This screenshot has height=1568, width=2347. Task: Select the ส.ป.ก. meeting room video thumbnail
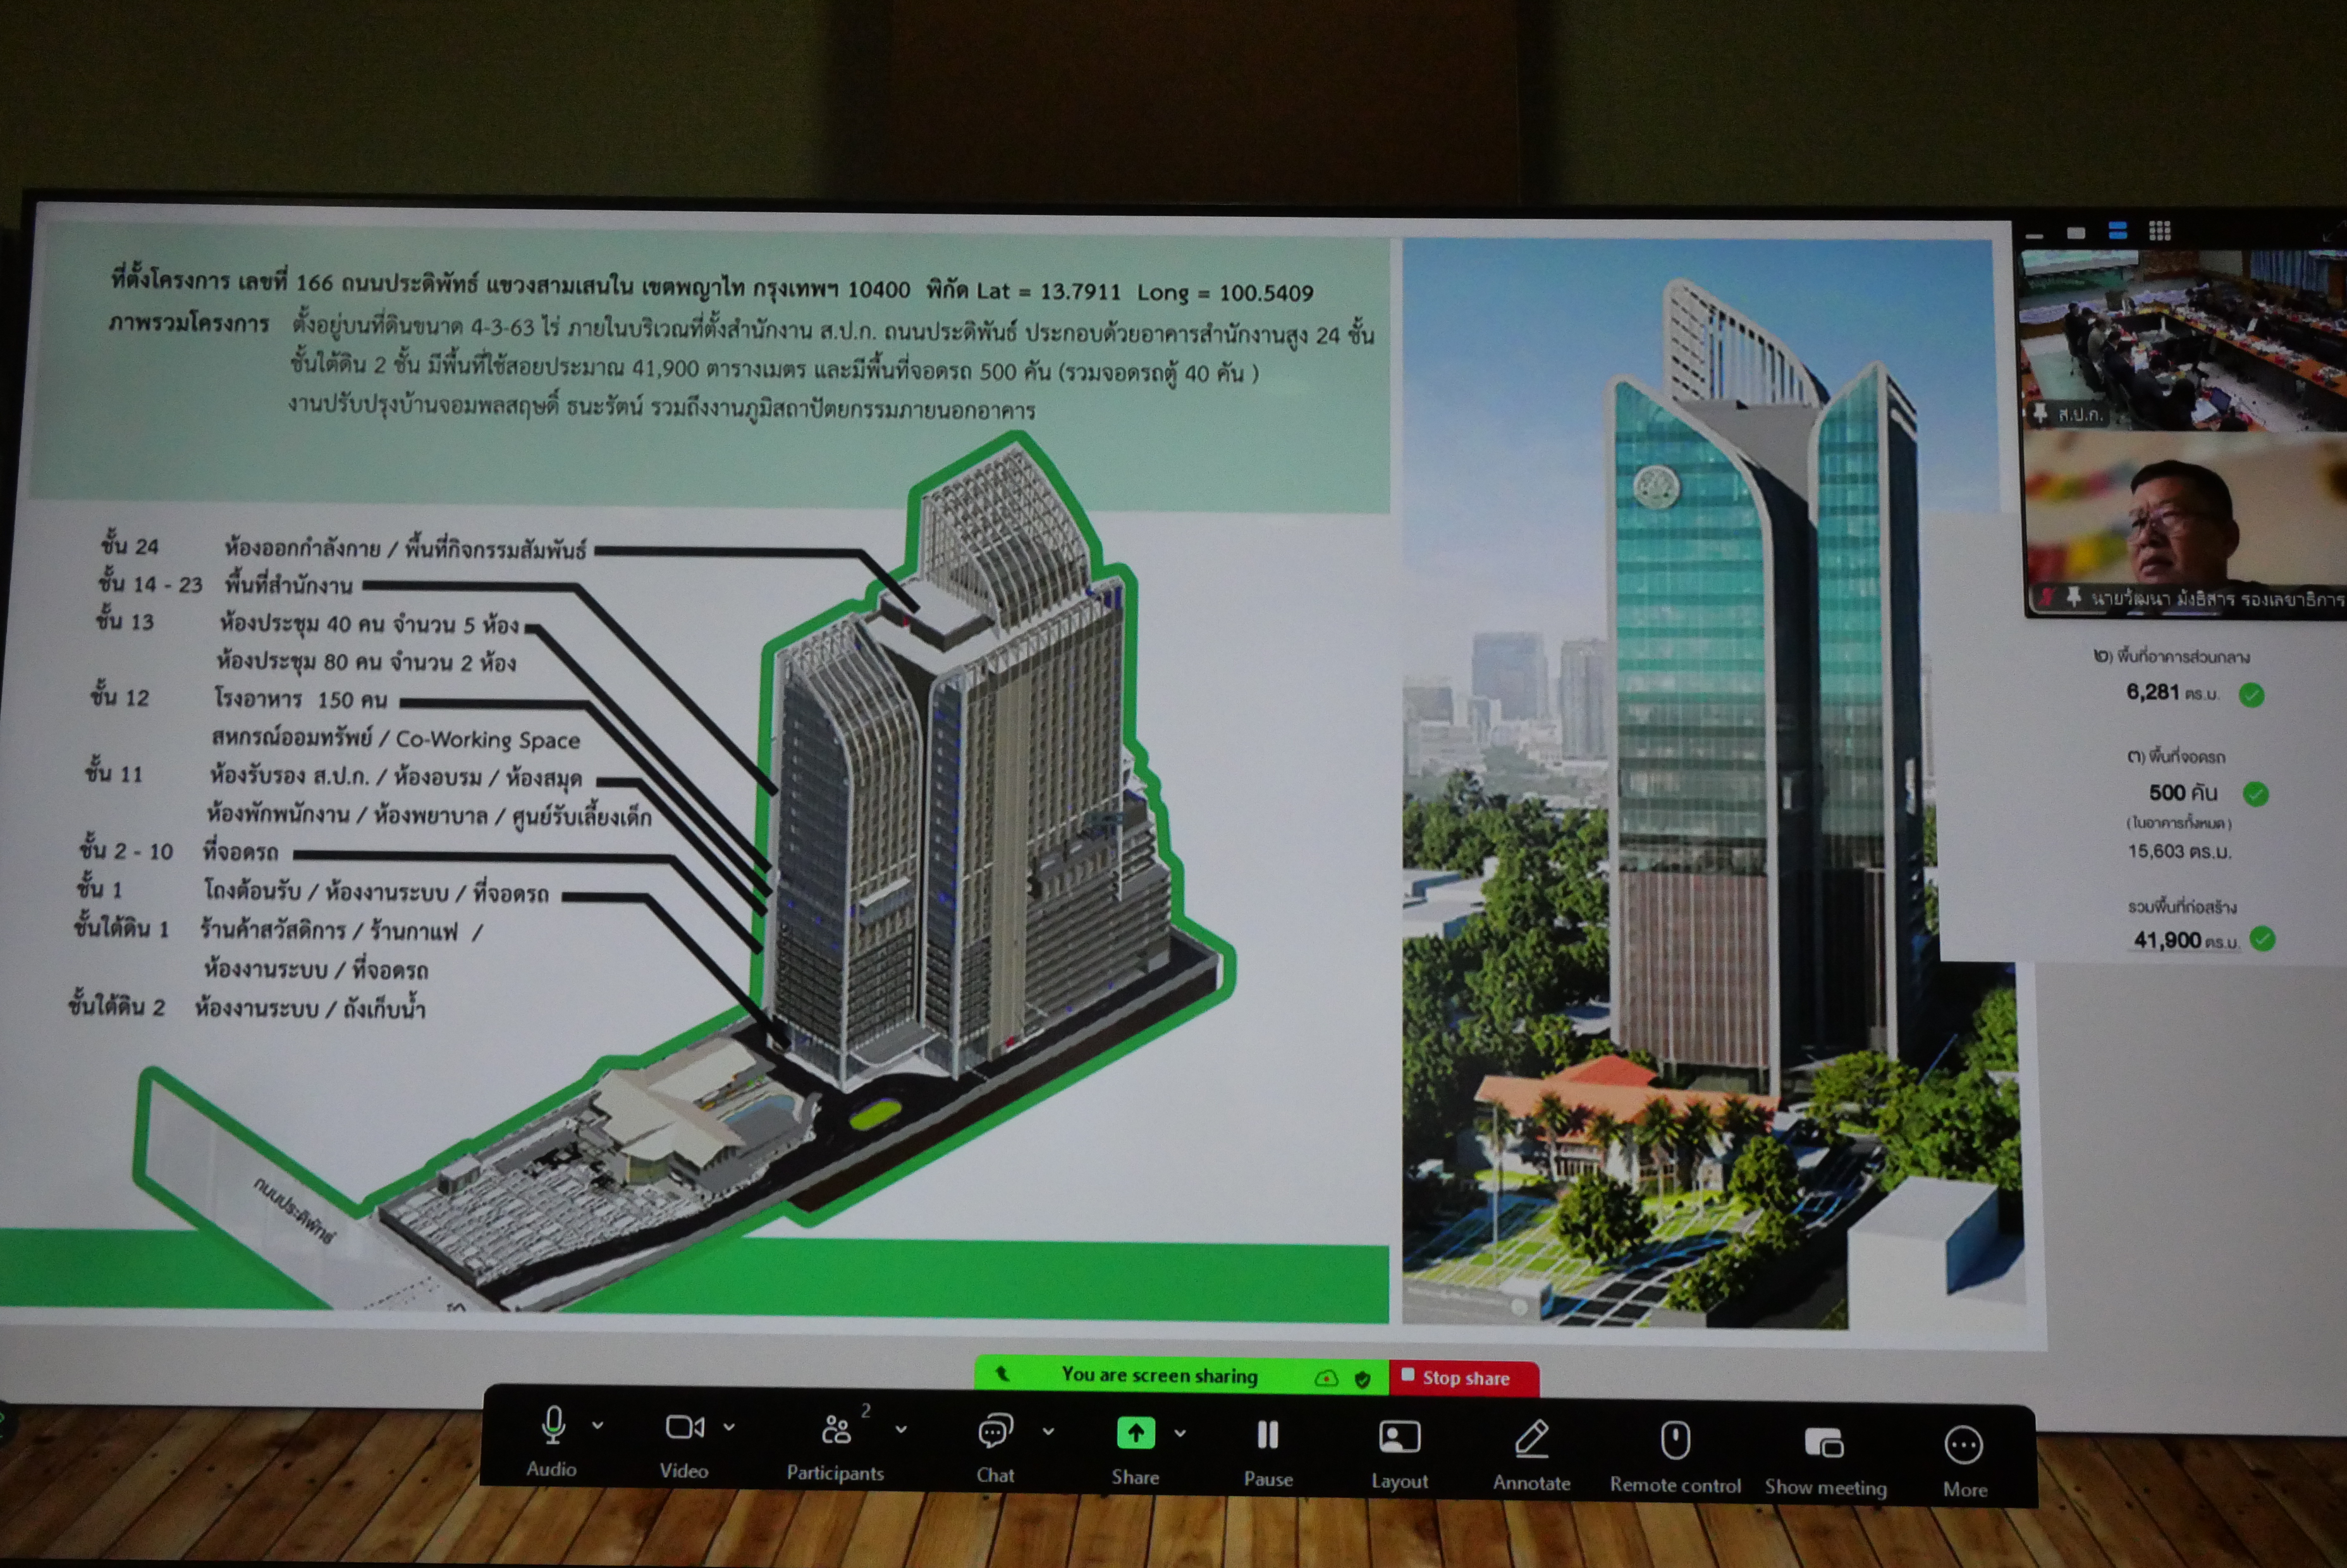[2184, 340]
